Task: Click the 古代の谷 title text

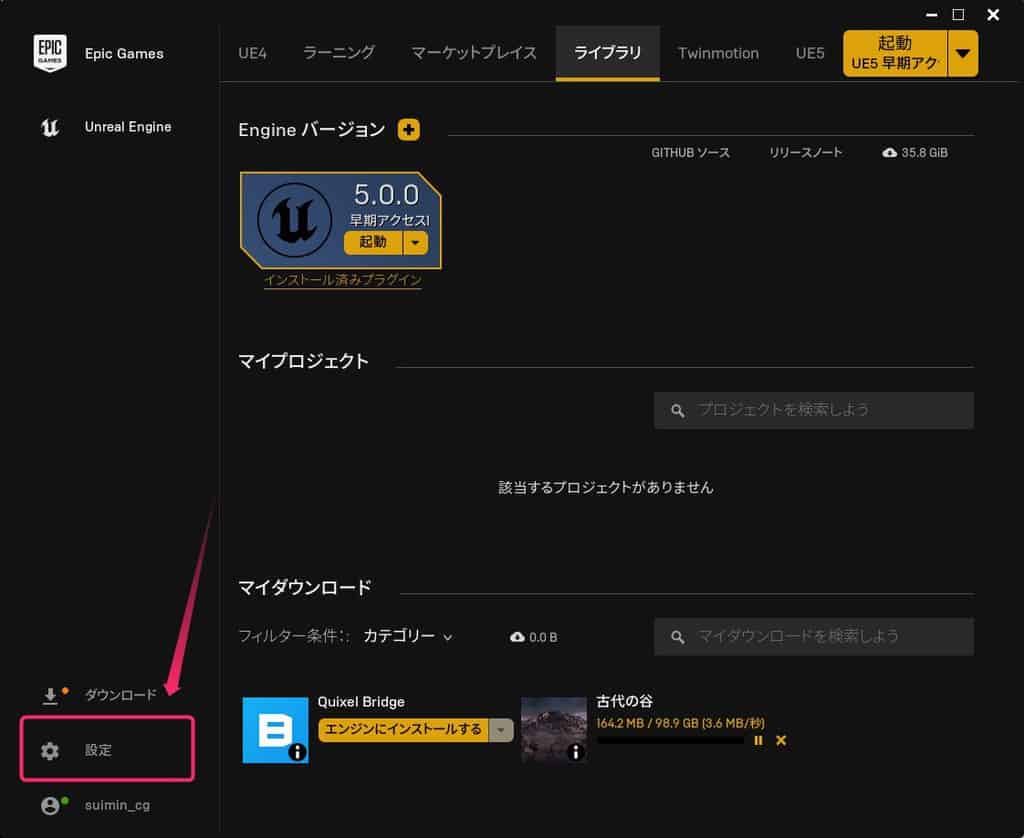Action: 624,701
